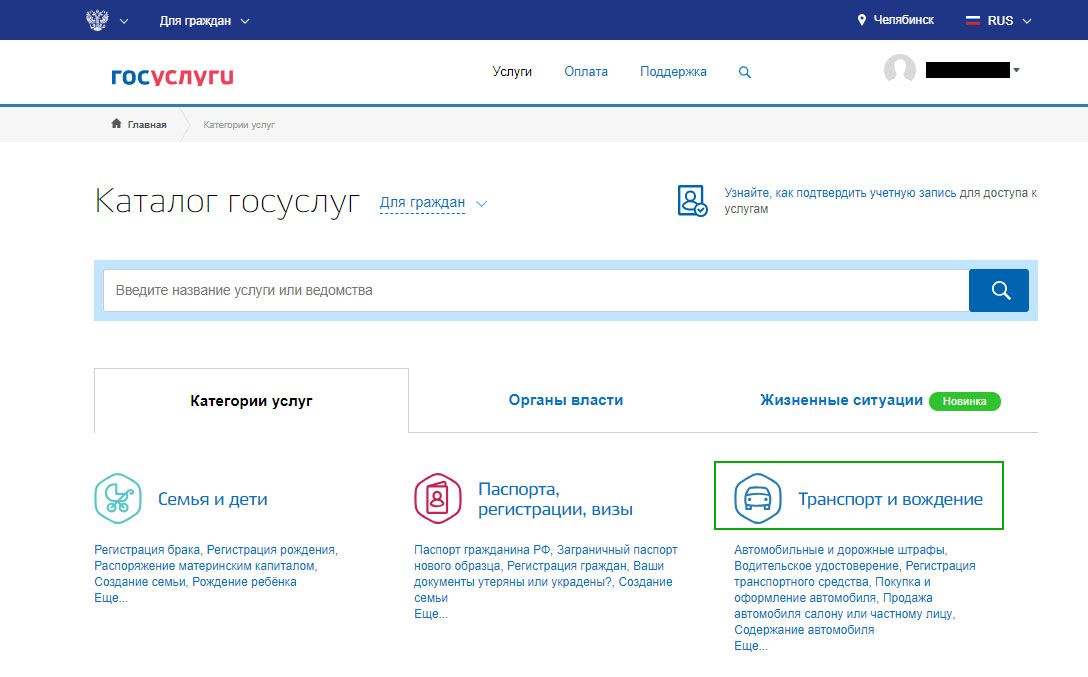The height and width of the screenshot is (677, 1088).
Task: Switch to the 'Органы власти' tab
Action: pyautogui.click(x=566, y=400)
